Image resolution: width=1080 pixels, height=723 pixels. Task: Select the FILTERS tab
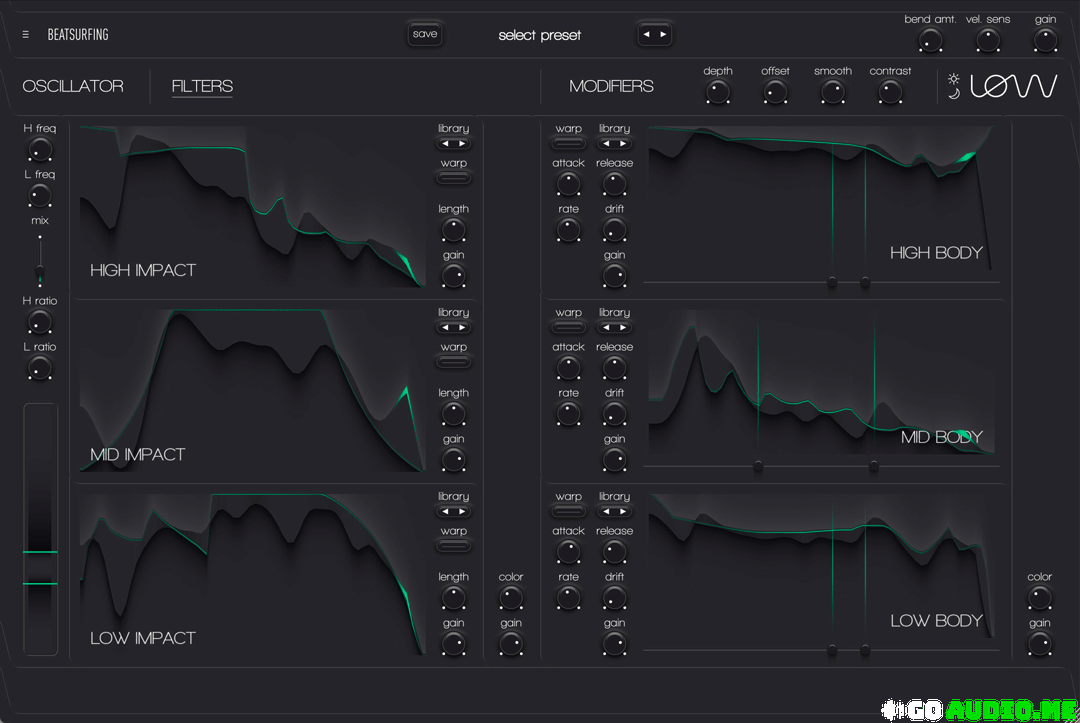tap(202, 87)
